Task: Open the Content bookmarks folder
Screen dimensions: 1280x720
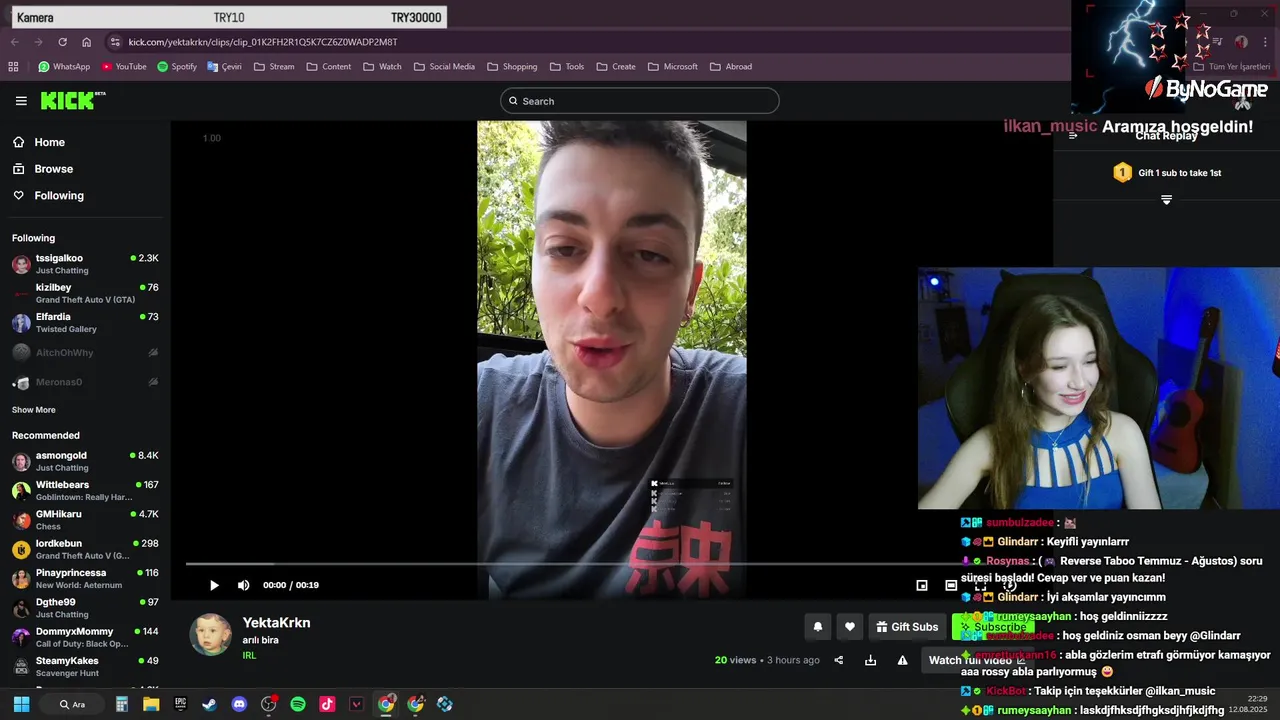Action: coord(329,67)
